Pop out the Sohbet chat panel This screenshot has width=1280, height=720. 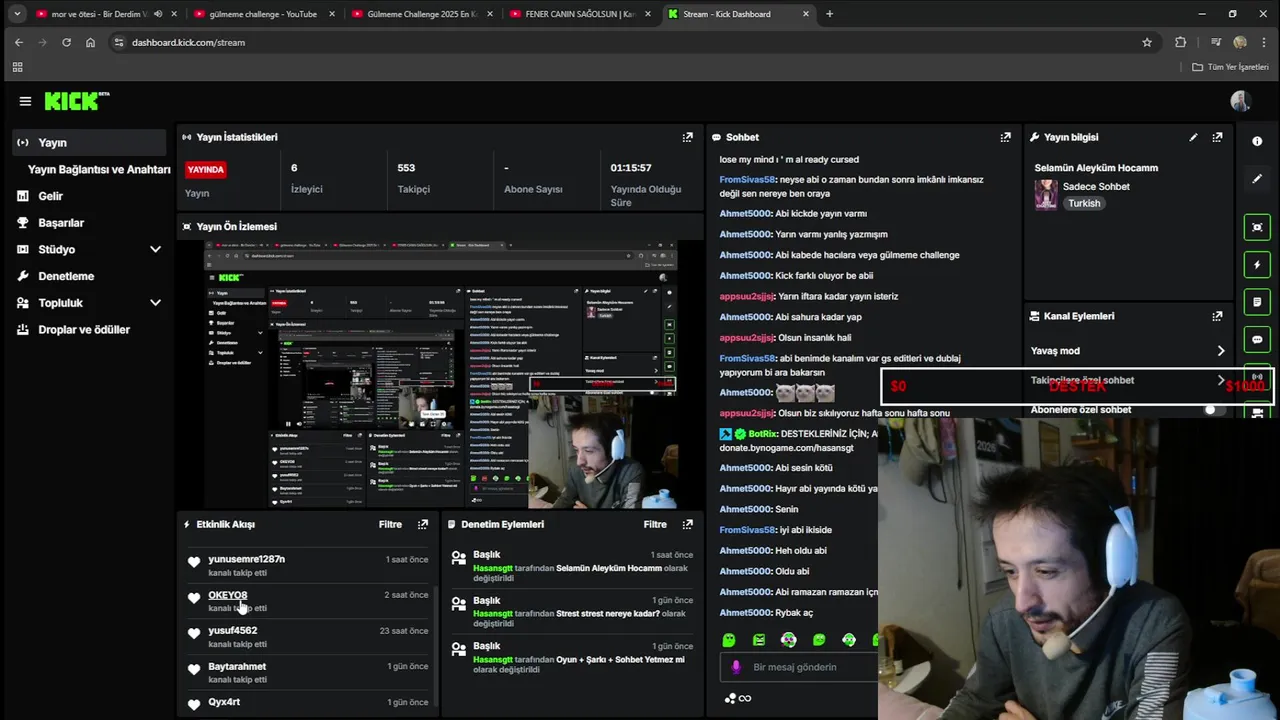click(1005, 137)
